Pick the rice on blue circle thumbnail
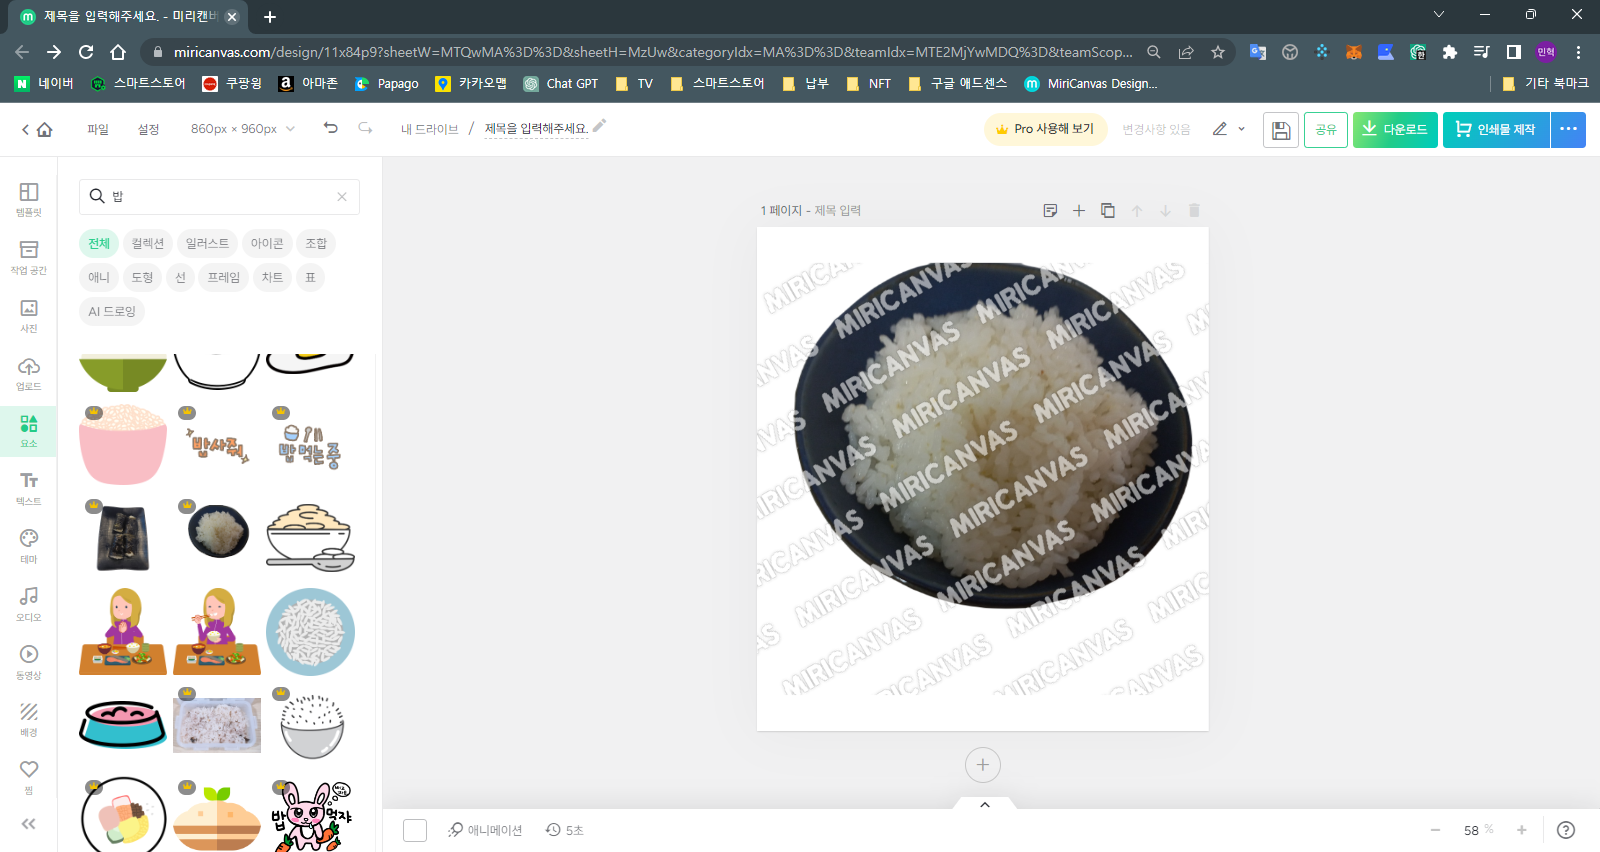Image resolution: width=1600 pixels, height=852 pixels. tap(310, 632)
